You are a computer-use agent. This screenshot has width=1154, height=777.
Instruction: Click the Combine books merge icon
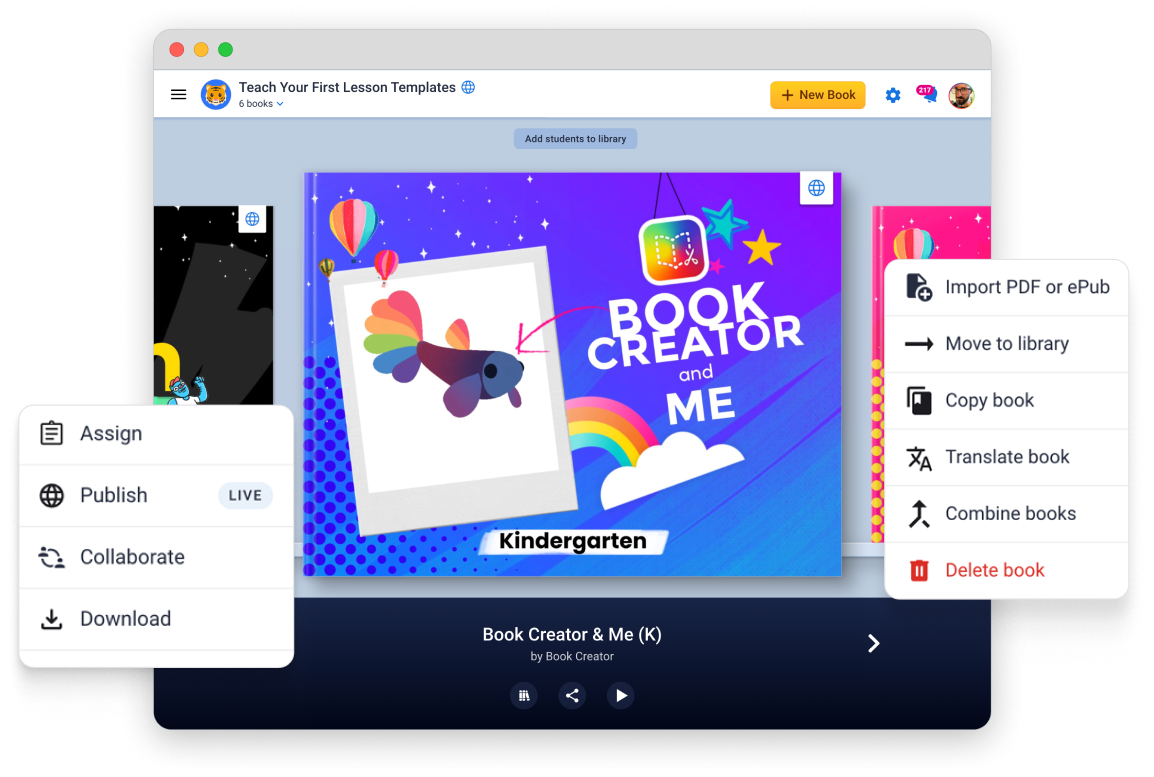tap(918, 514)
